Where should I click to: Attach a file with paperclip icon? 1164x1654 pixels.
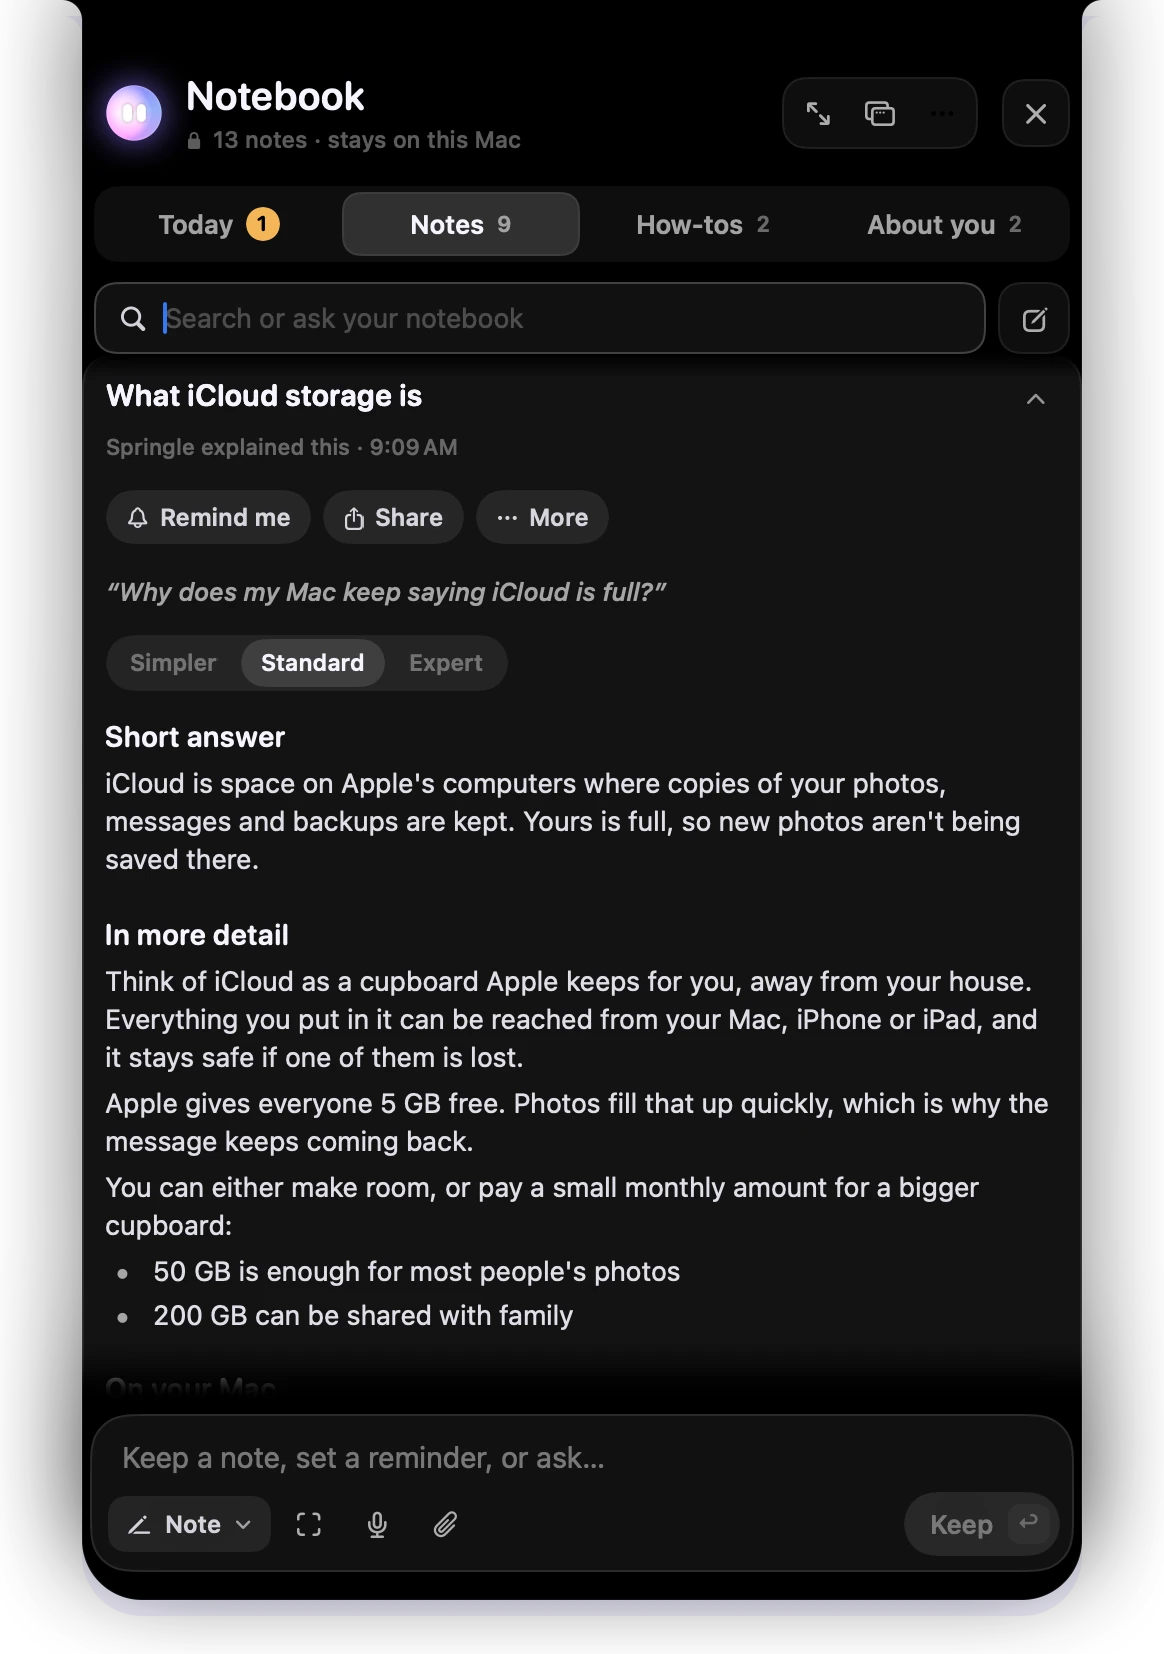point(445,1524)
